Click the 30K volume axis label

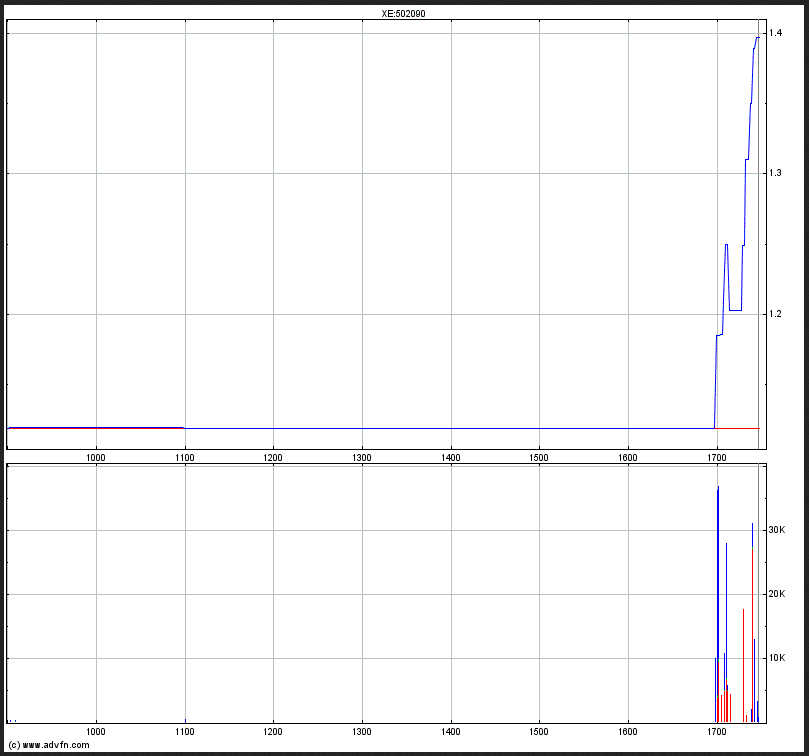point(777,530)
